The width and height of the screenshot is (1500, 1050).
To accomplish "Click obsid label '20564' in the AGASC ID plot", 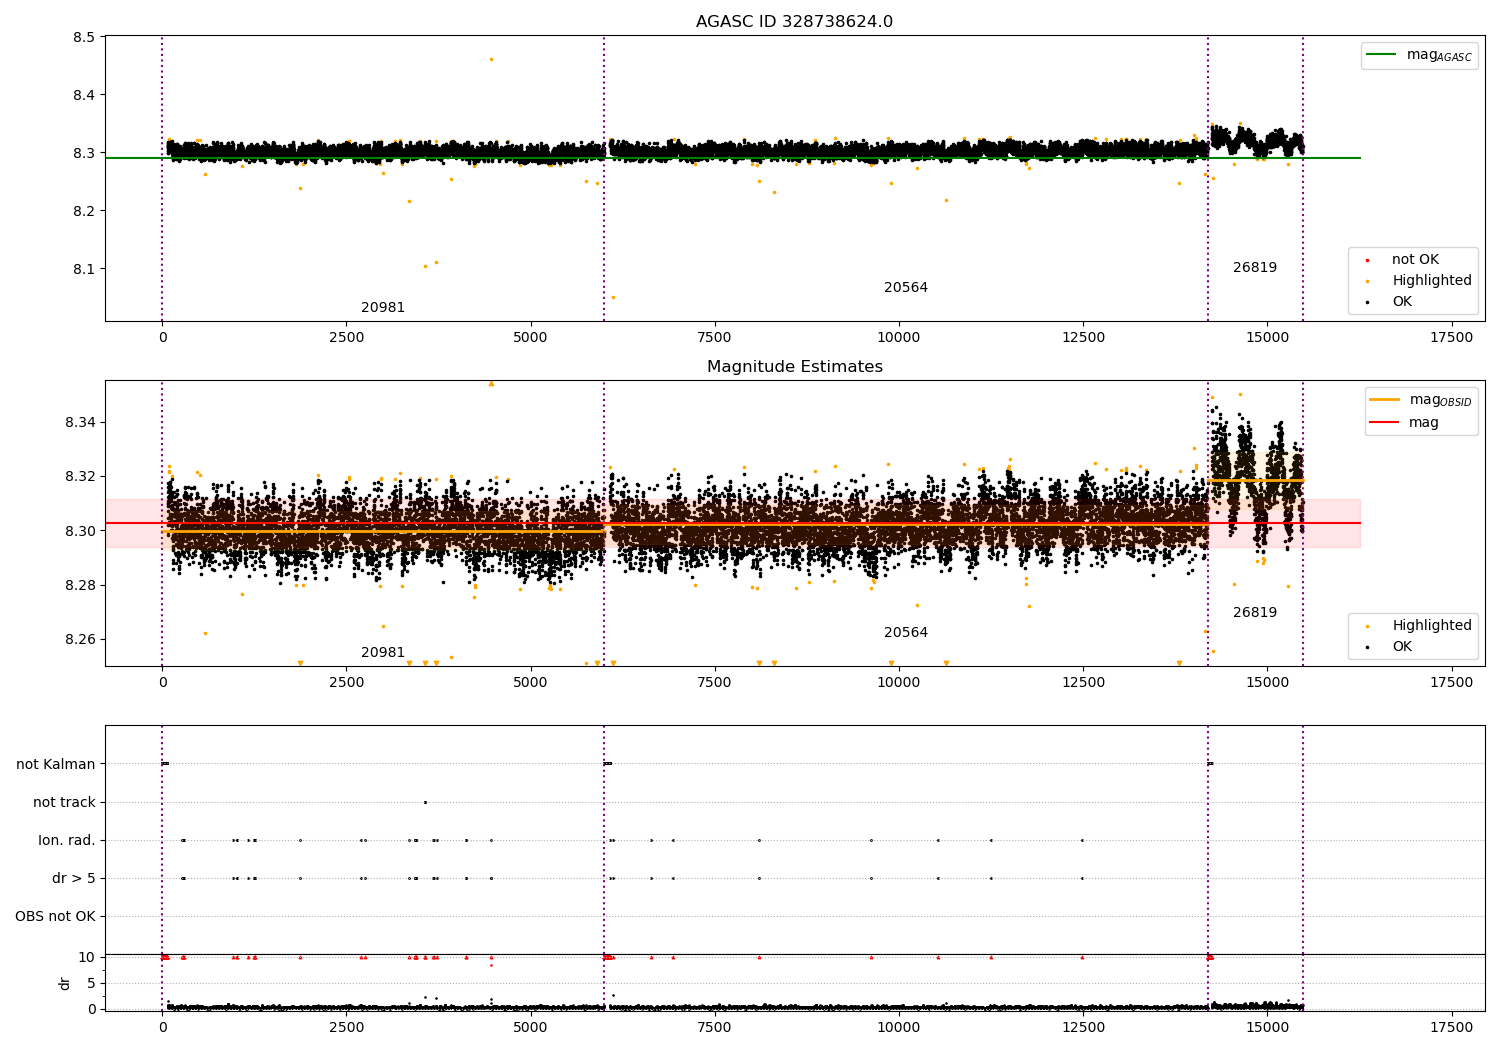I will [x=906, y=288].
